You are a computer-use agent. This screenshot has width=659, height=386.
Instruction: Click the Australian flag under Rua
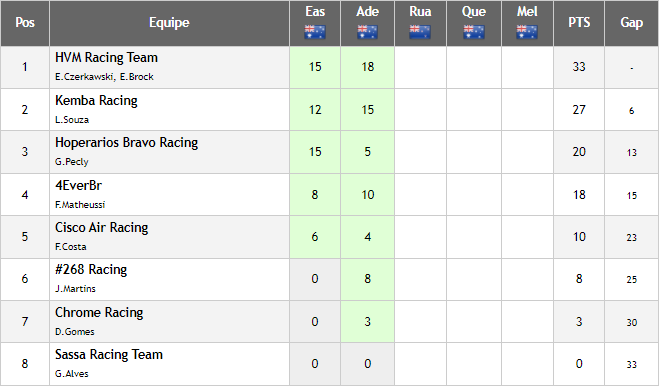click(420, 32)
